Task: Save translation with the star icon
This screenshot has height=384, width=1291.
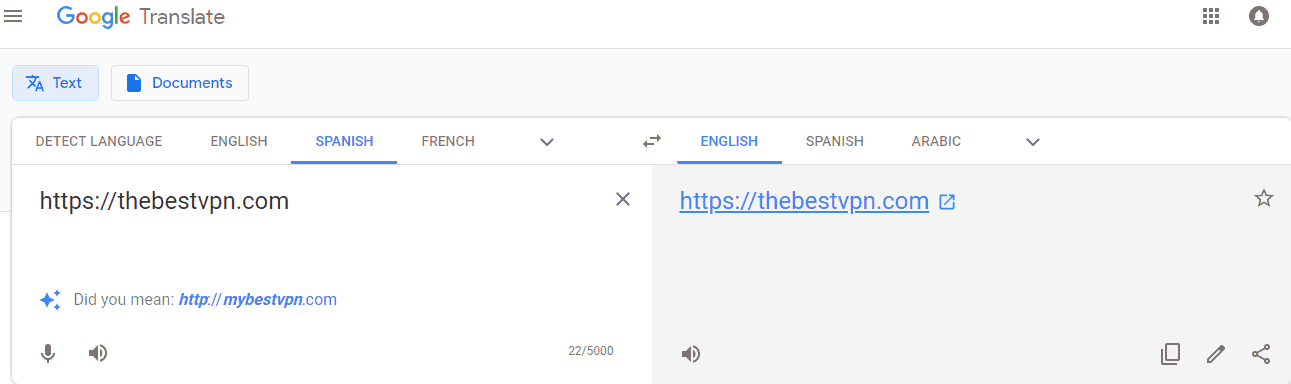Action: [x=1264, y=198]
